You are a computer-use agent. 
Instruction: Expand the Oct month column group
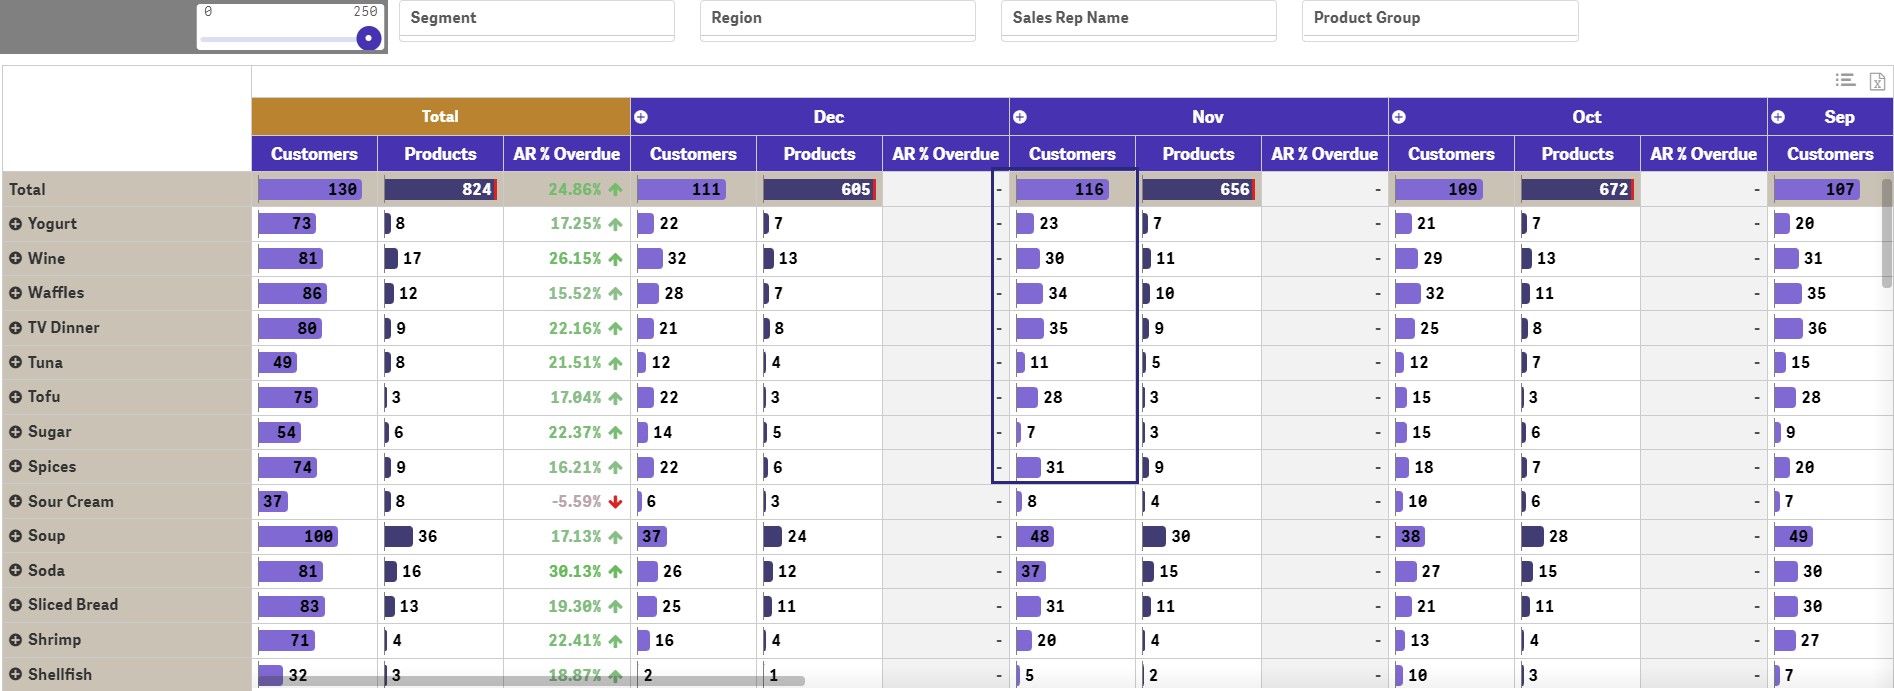point(1399,117)
